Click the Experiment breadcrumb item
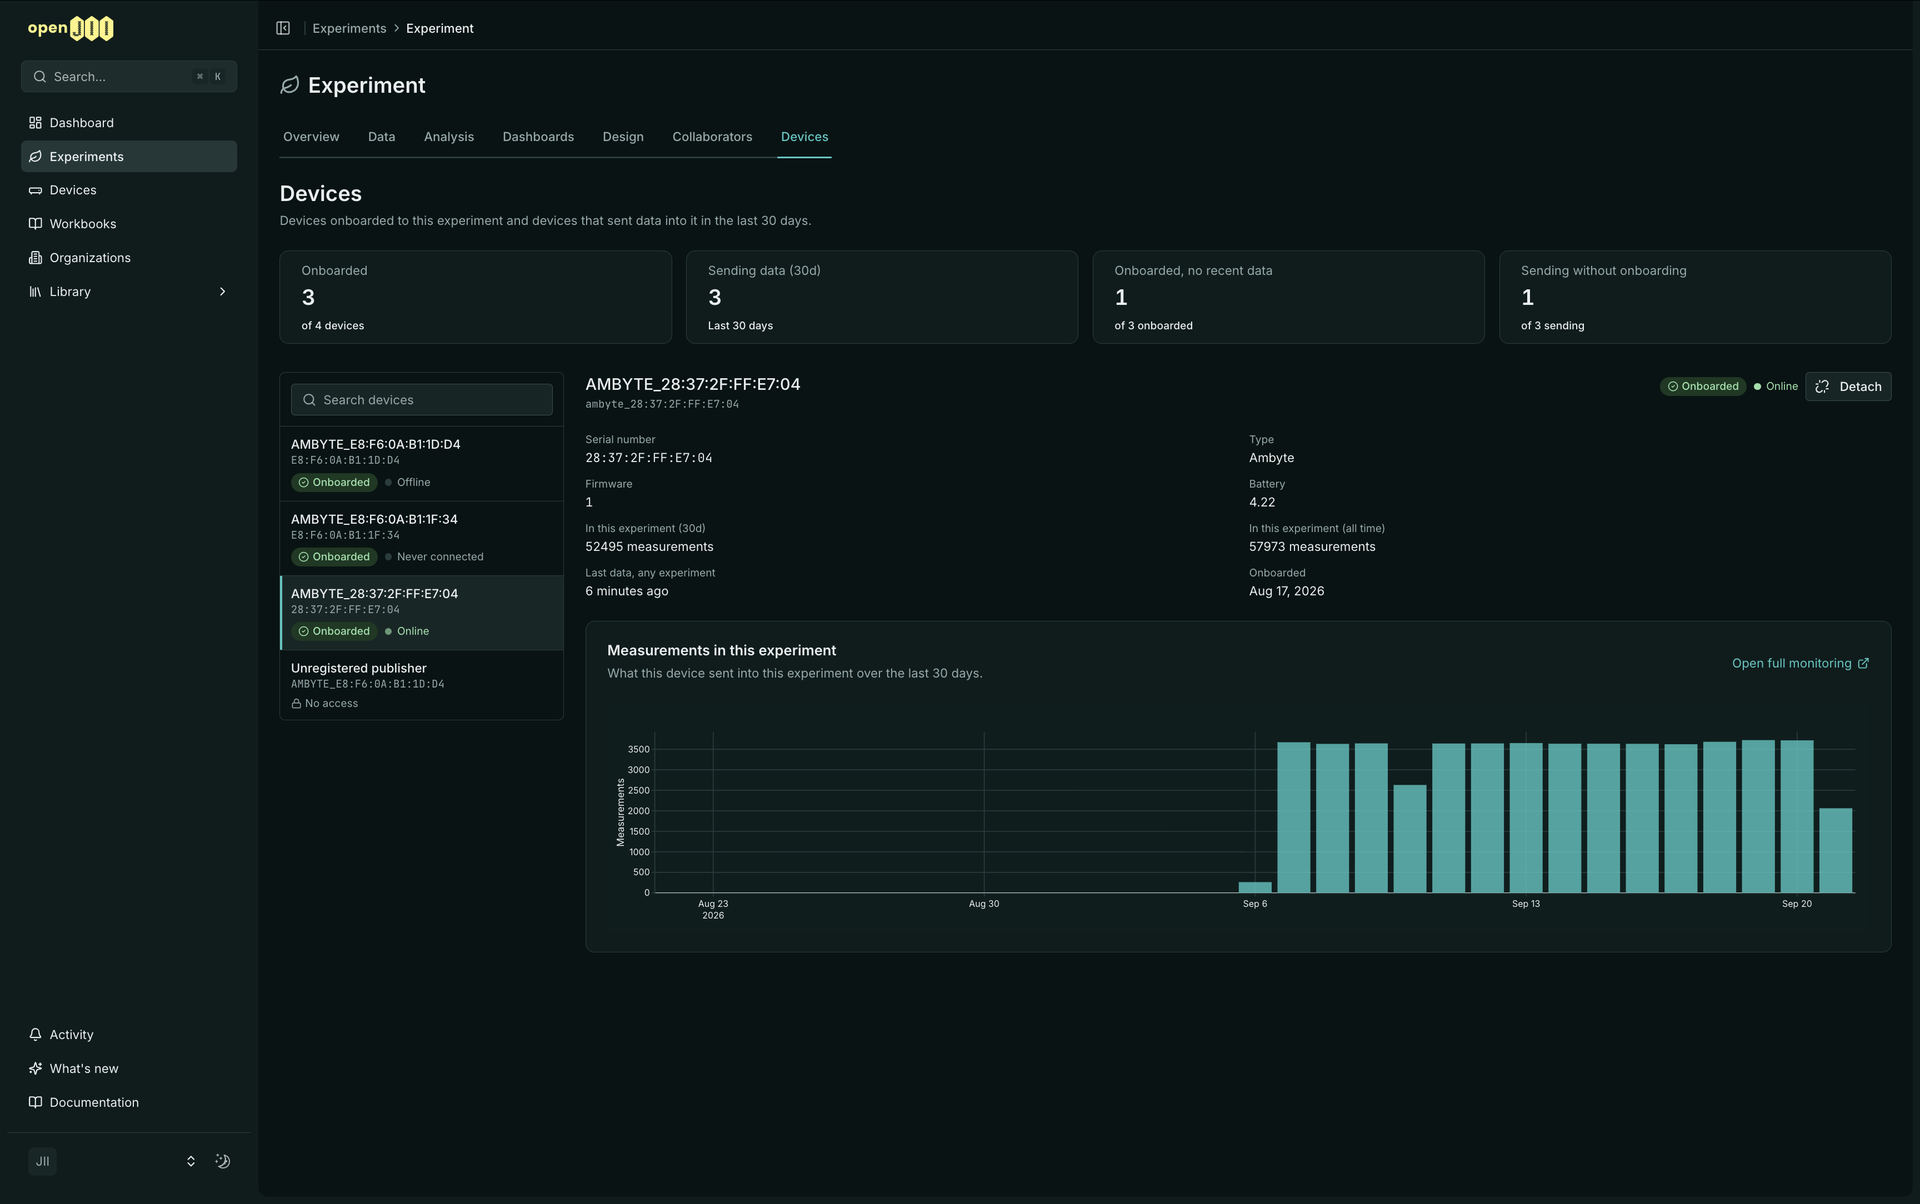The height and width of the screenshot is (1204, 1920). pyautogui.click(x=440, y=29)
